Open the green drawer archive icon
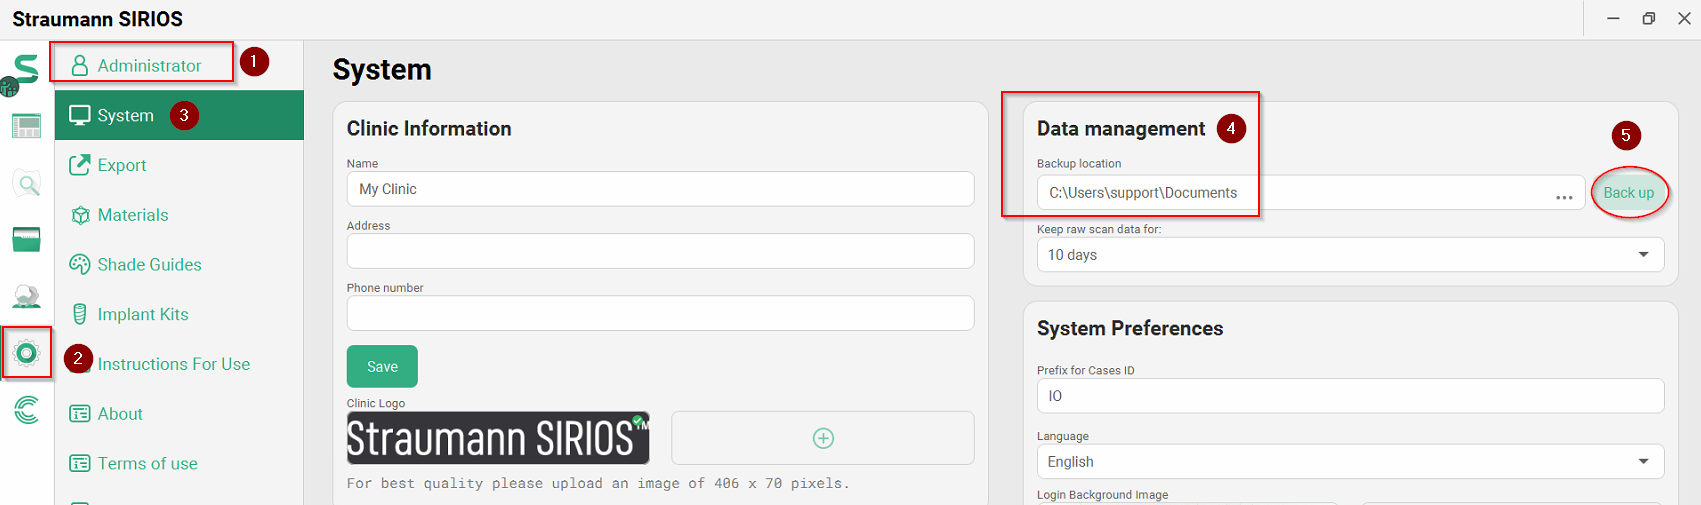 coord(26,239)
